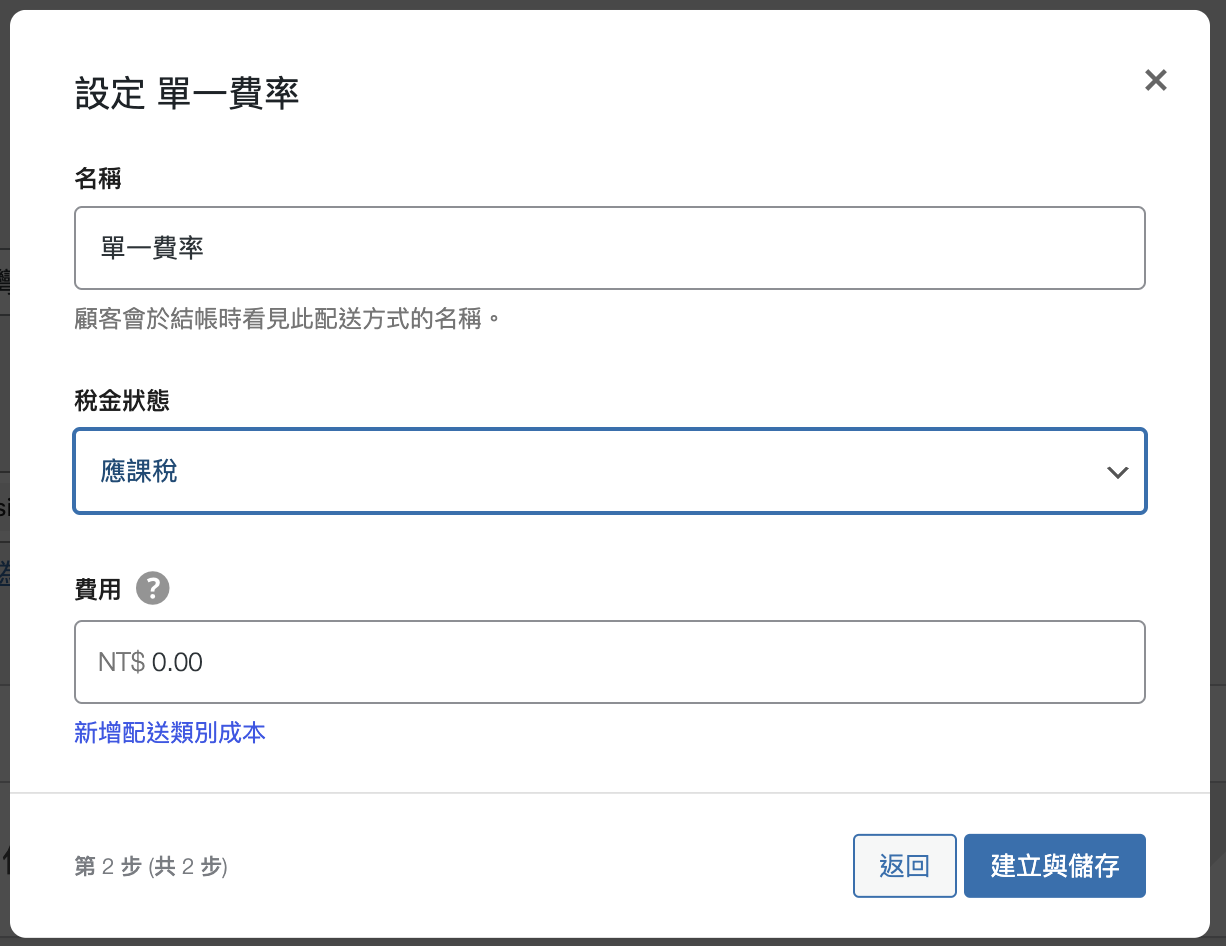Click the dialog title 設定 單一費率
1226x946 pixels.
point(187,94)
